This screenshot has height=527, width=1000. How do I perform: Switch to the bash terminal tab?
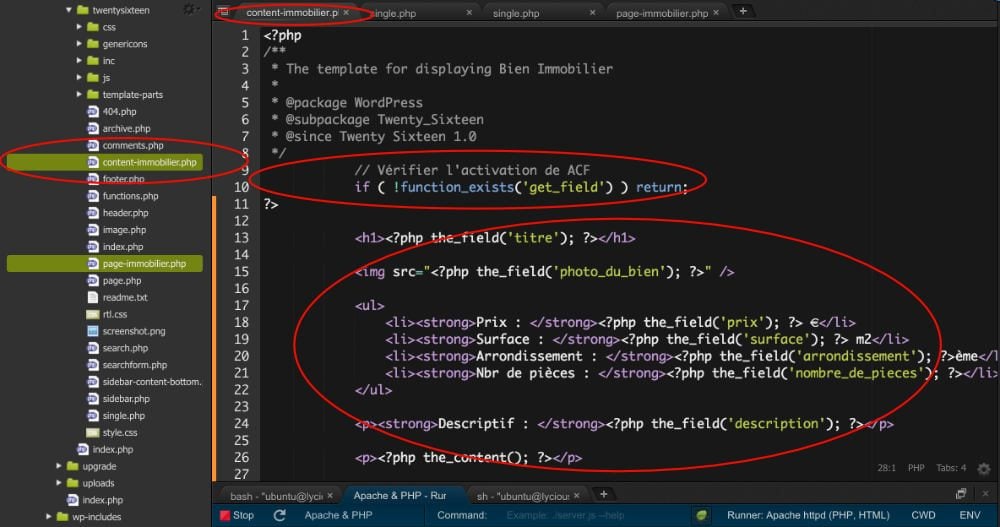click(x=276, y=495)
